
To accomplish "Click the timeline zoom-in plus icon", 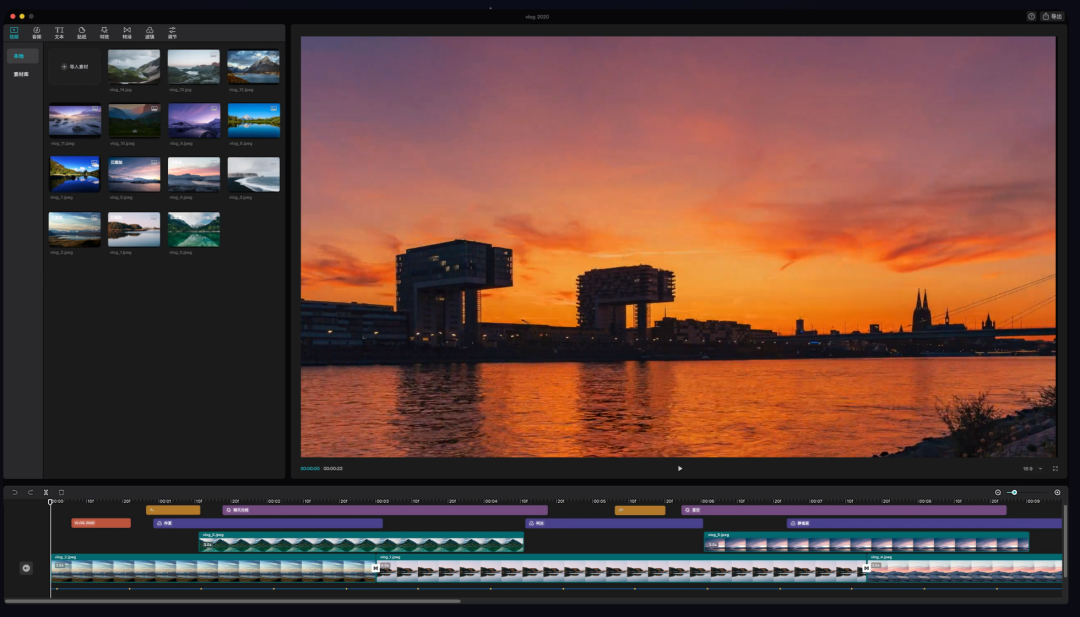I will pos(1057,492).
